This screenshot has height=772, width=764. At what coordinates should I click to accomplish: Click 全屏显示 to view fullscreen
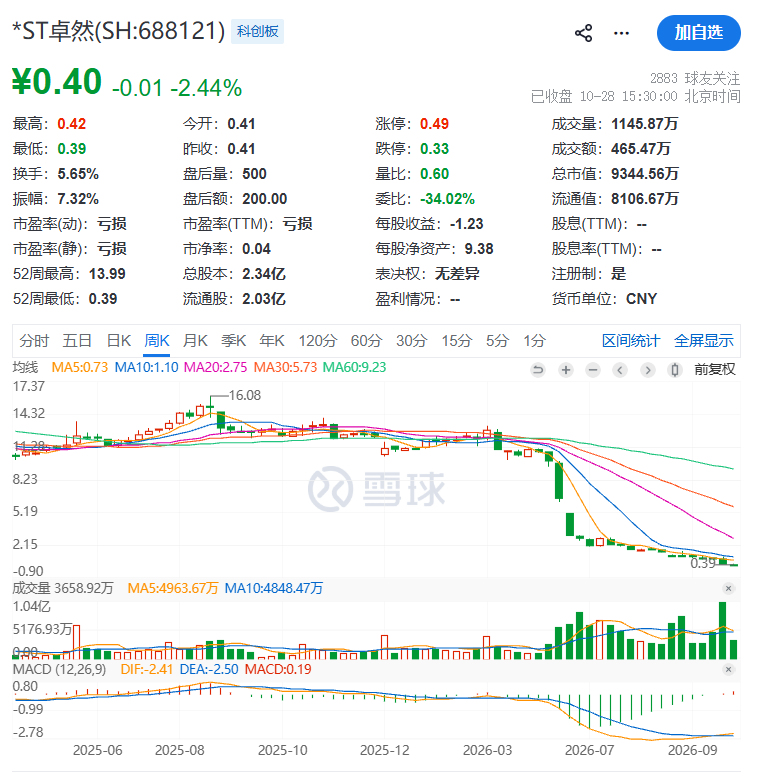704,341
